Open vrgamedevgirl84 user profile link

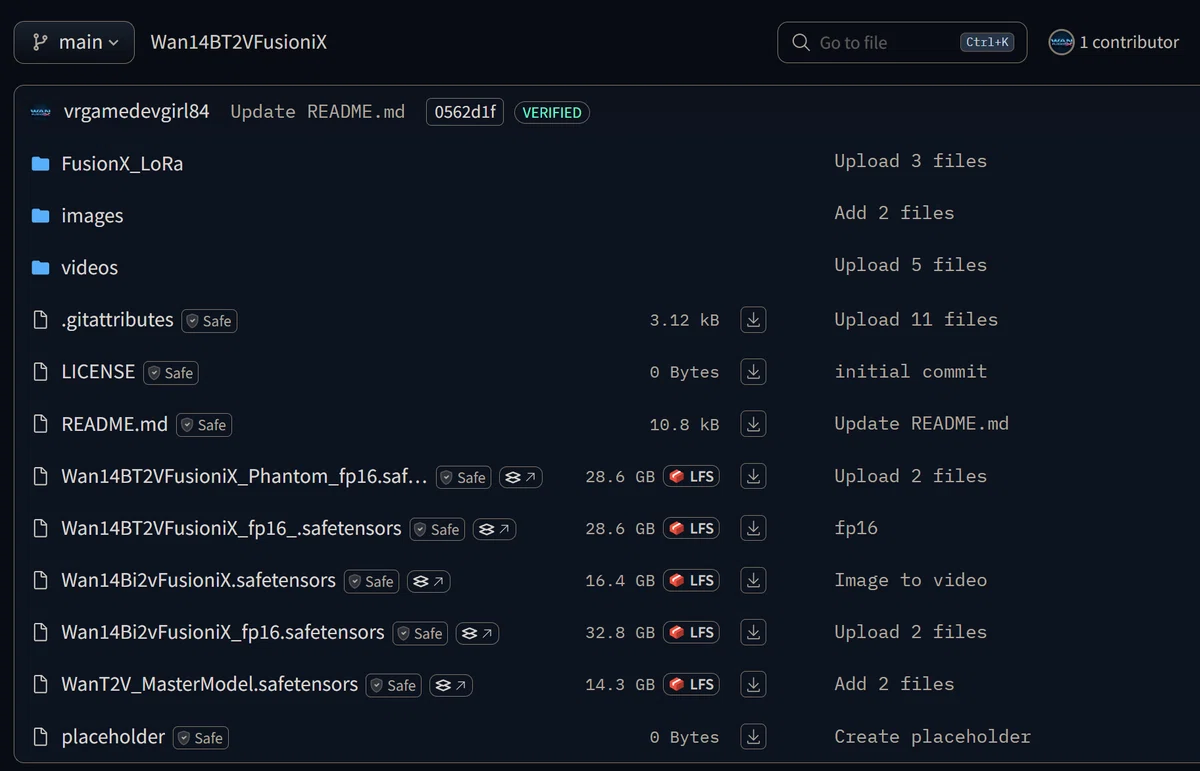pos(136,112)
